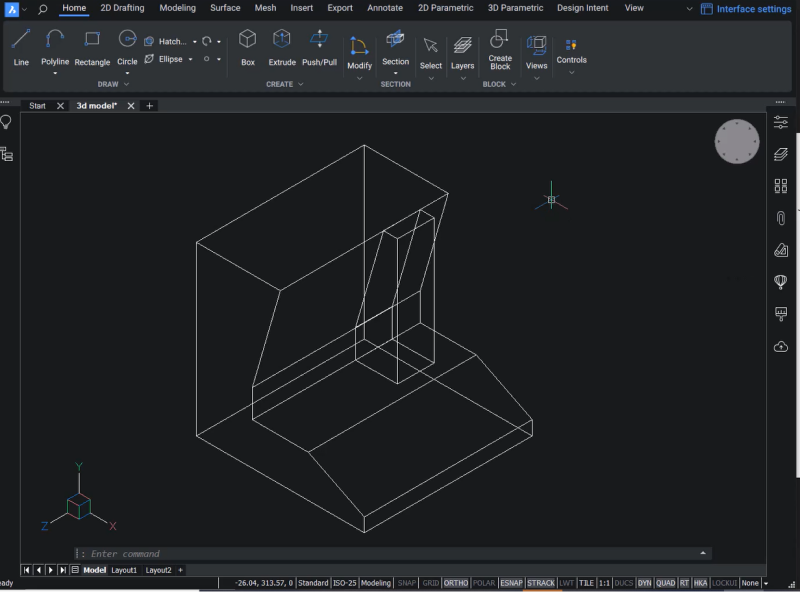Image resolution: width=800 pixels, height=592 pixels.
Task: Open the Layers tool
Action: tap(462, 48)
